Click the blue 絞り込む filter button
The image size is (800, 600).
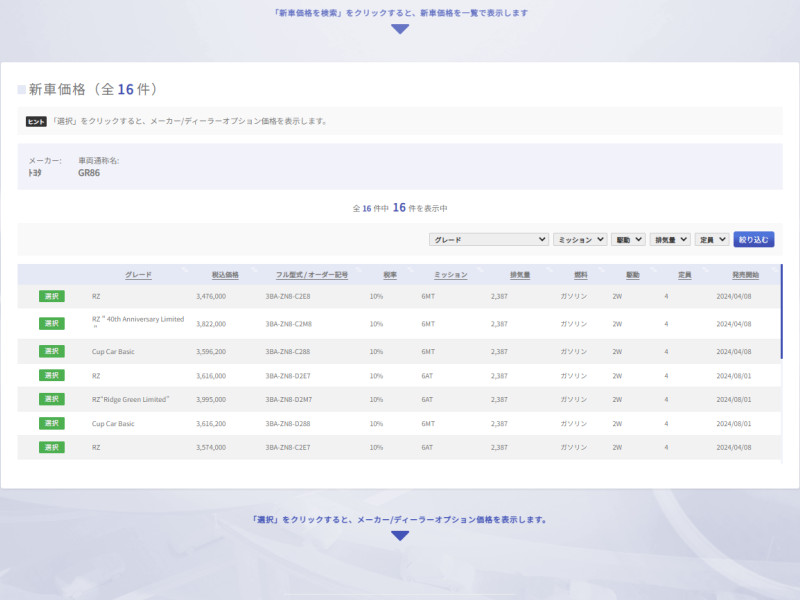pos(754,239)
